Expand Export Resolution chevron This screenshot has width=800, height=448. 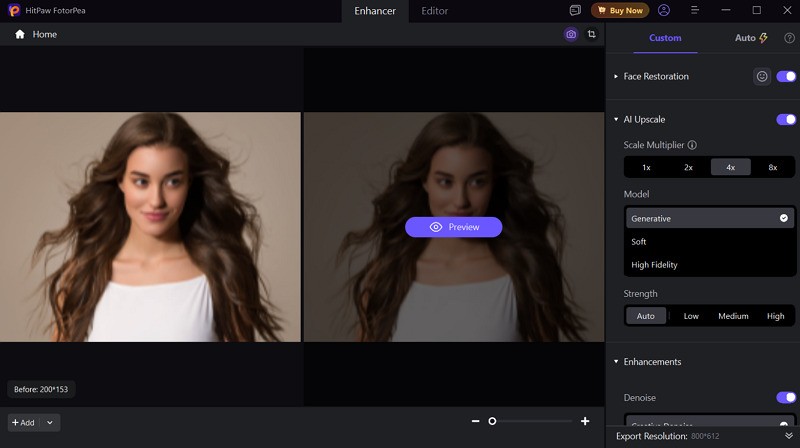[x=789, y=436]
